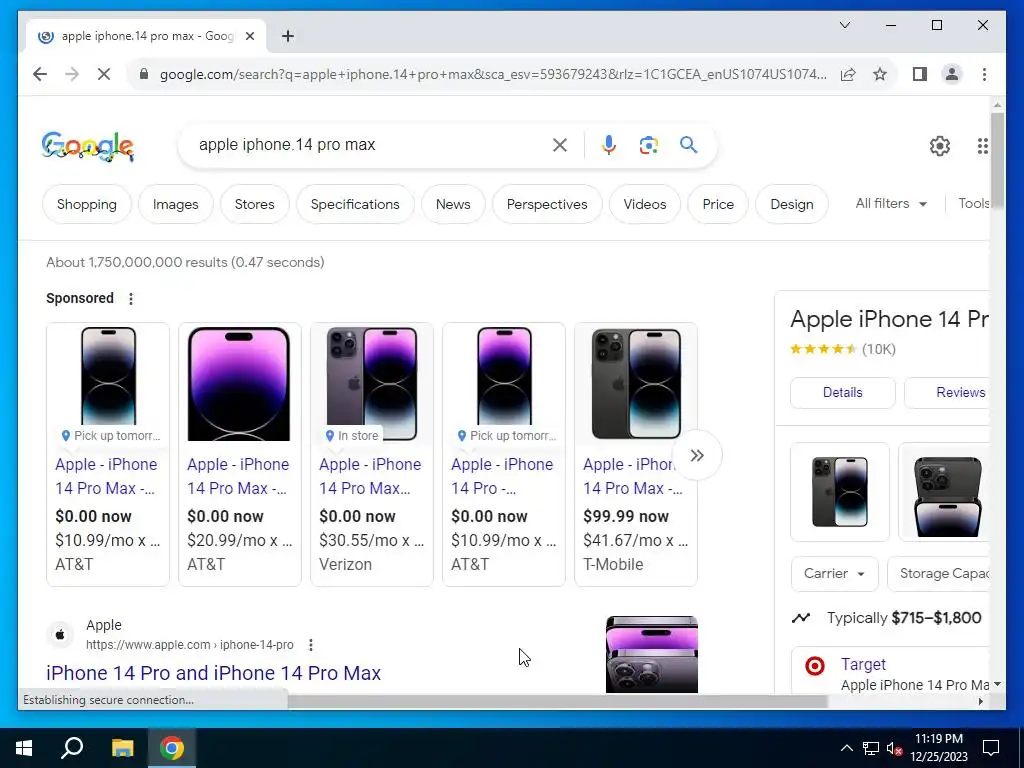This screenshot has width=1024, height=768.
Task: Open the Chrome side panel
Action: pos(920,74)
